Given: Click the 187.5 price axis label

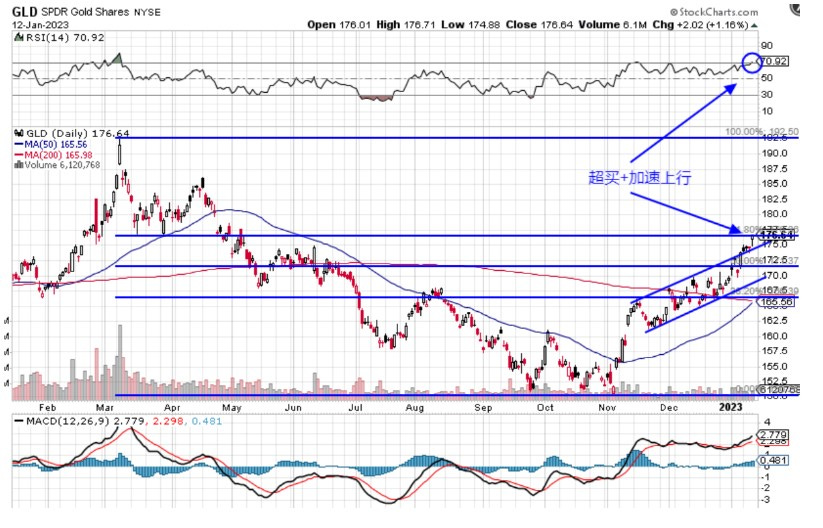Looking at the screenshot, I should point(774,168).
